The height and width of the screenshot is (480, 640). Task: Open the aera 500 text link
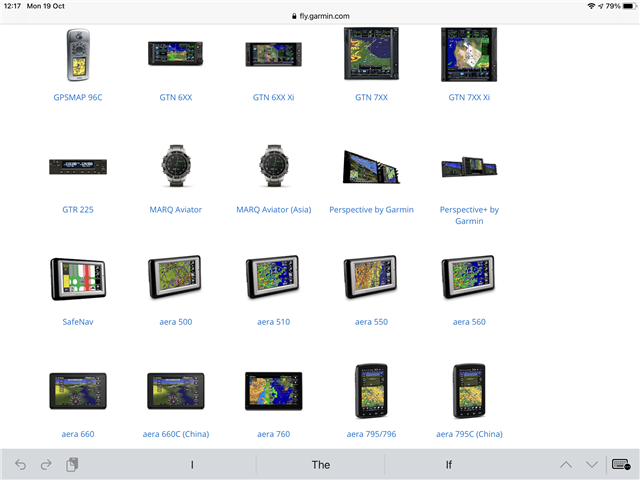coord(176,322)
